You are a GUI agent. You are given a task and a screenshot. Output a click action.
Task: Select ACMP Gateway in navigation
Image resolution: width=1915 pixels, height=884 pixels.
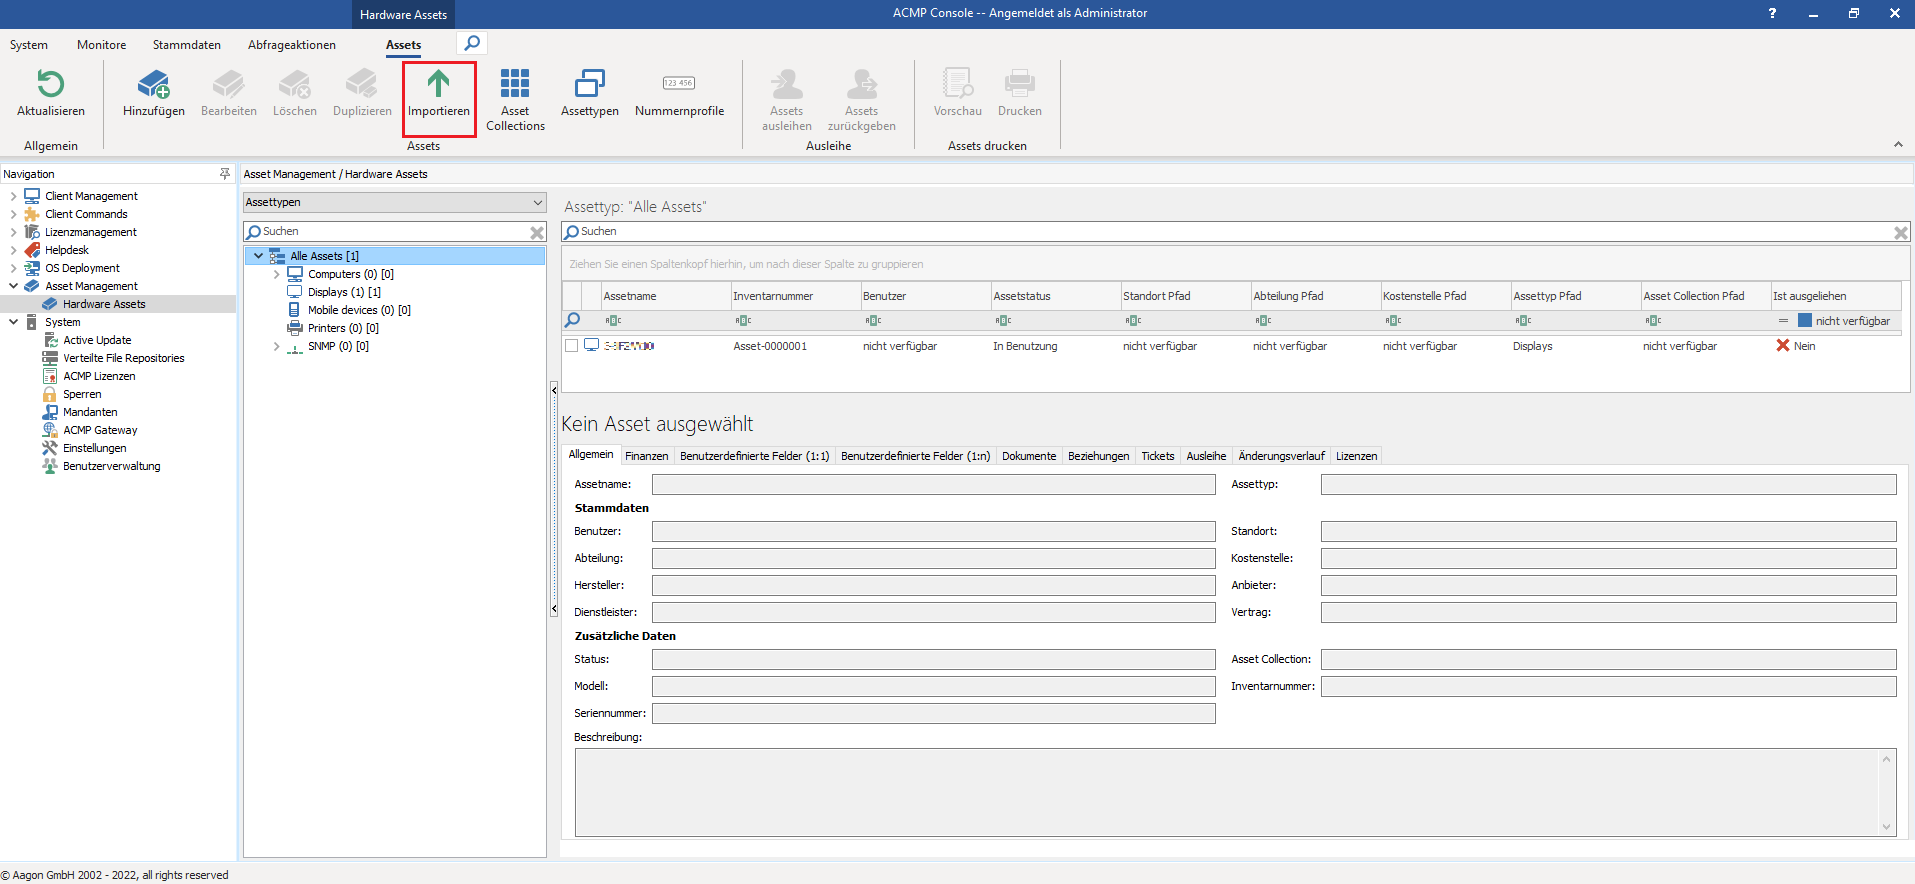[x=100, y=430]
